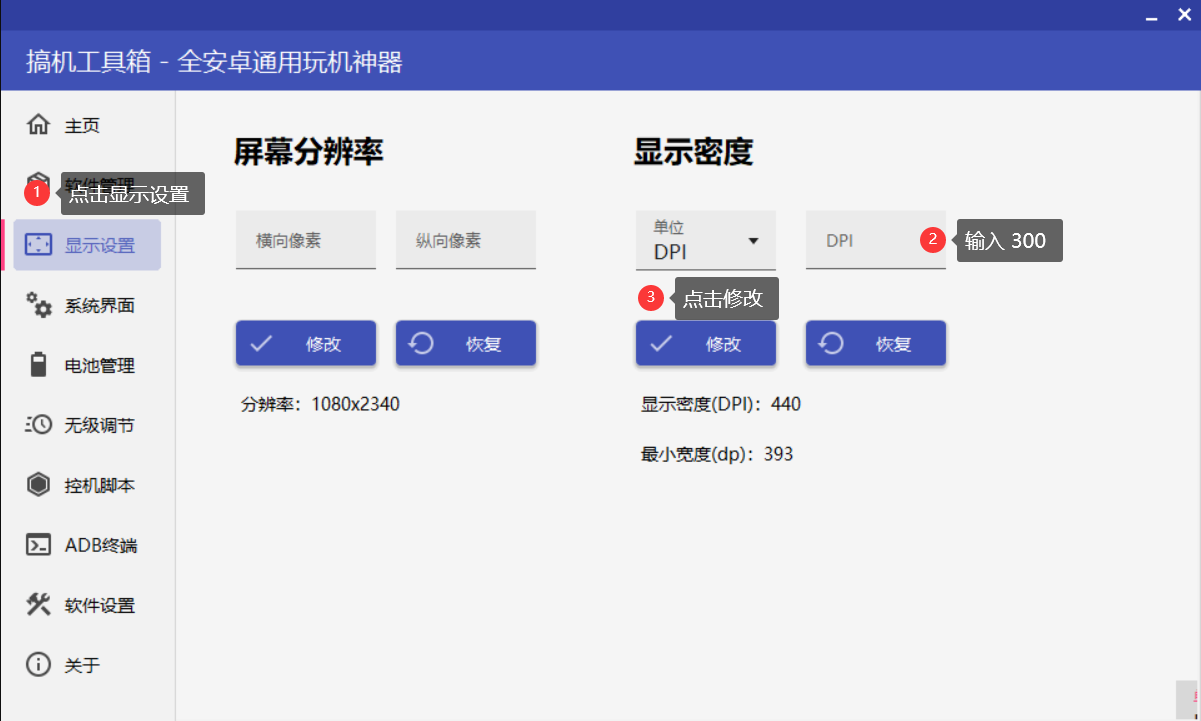Click the 显示密度(DPI)：440 text

[x=721, y=404]
